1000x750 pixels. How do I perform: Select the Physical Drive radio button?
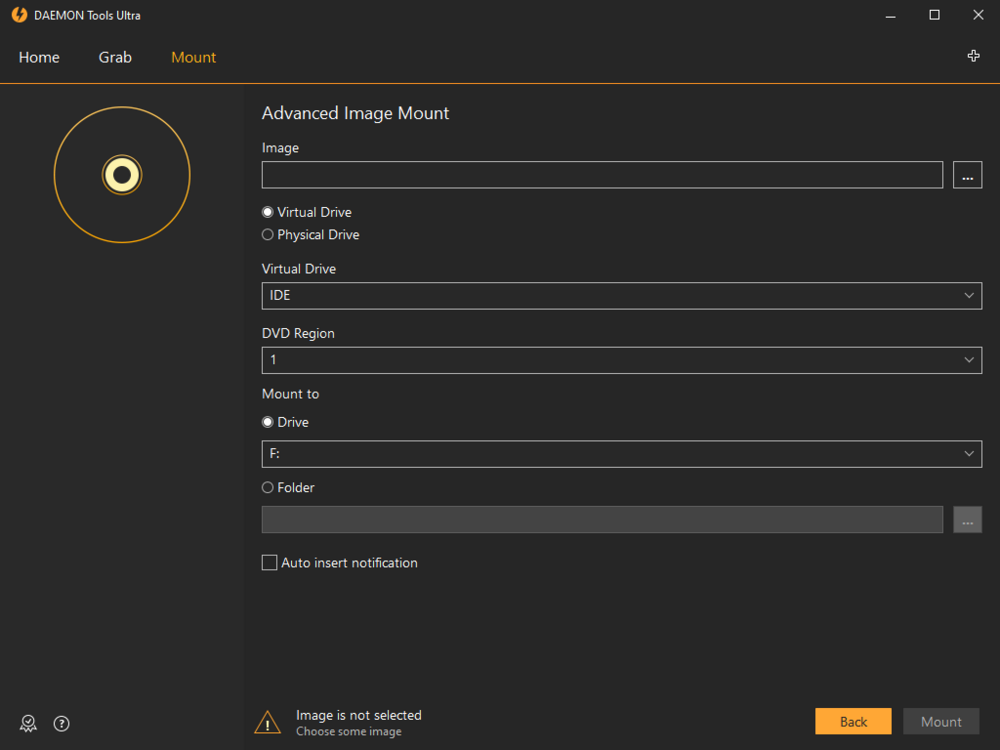(x=268, y=235)
